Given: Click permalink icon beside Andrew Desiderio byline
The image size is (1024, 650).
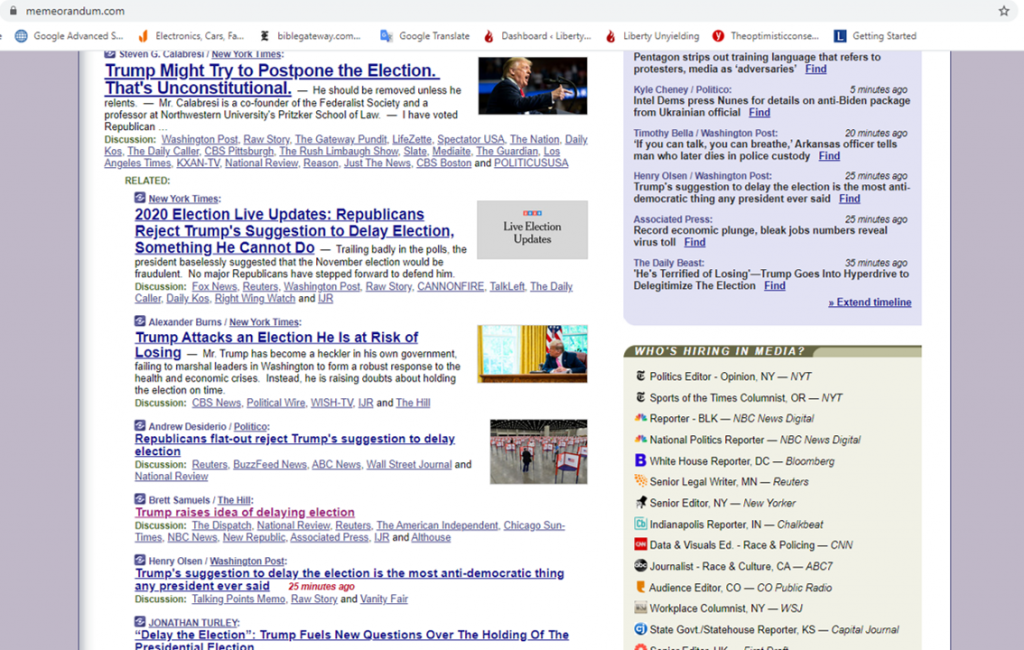Looking at the screenshot, I should click(x=140, y=425).
